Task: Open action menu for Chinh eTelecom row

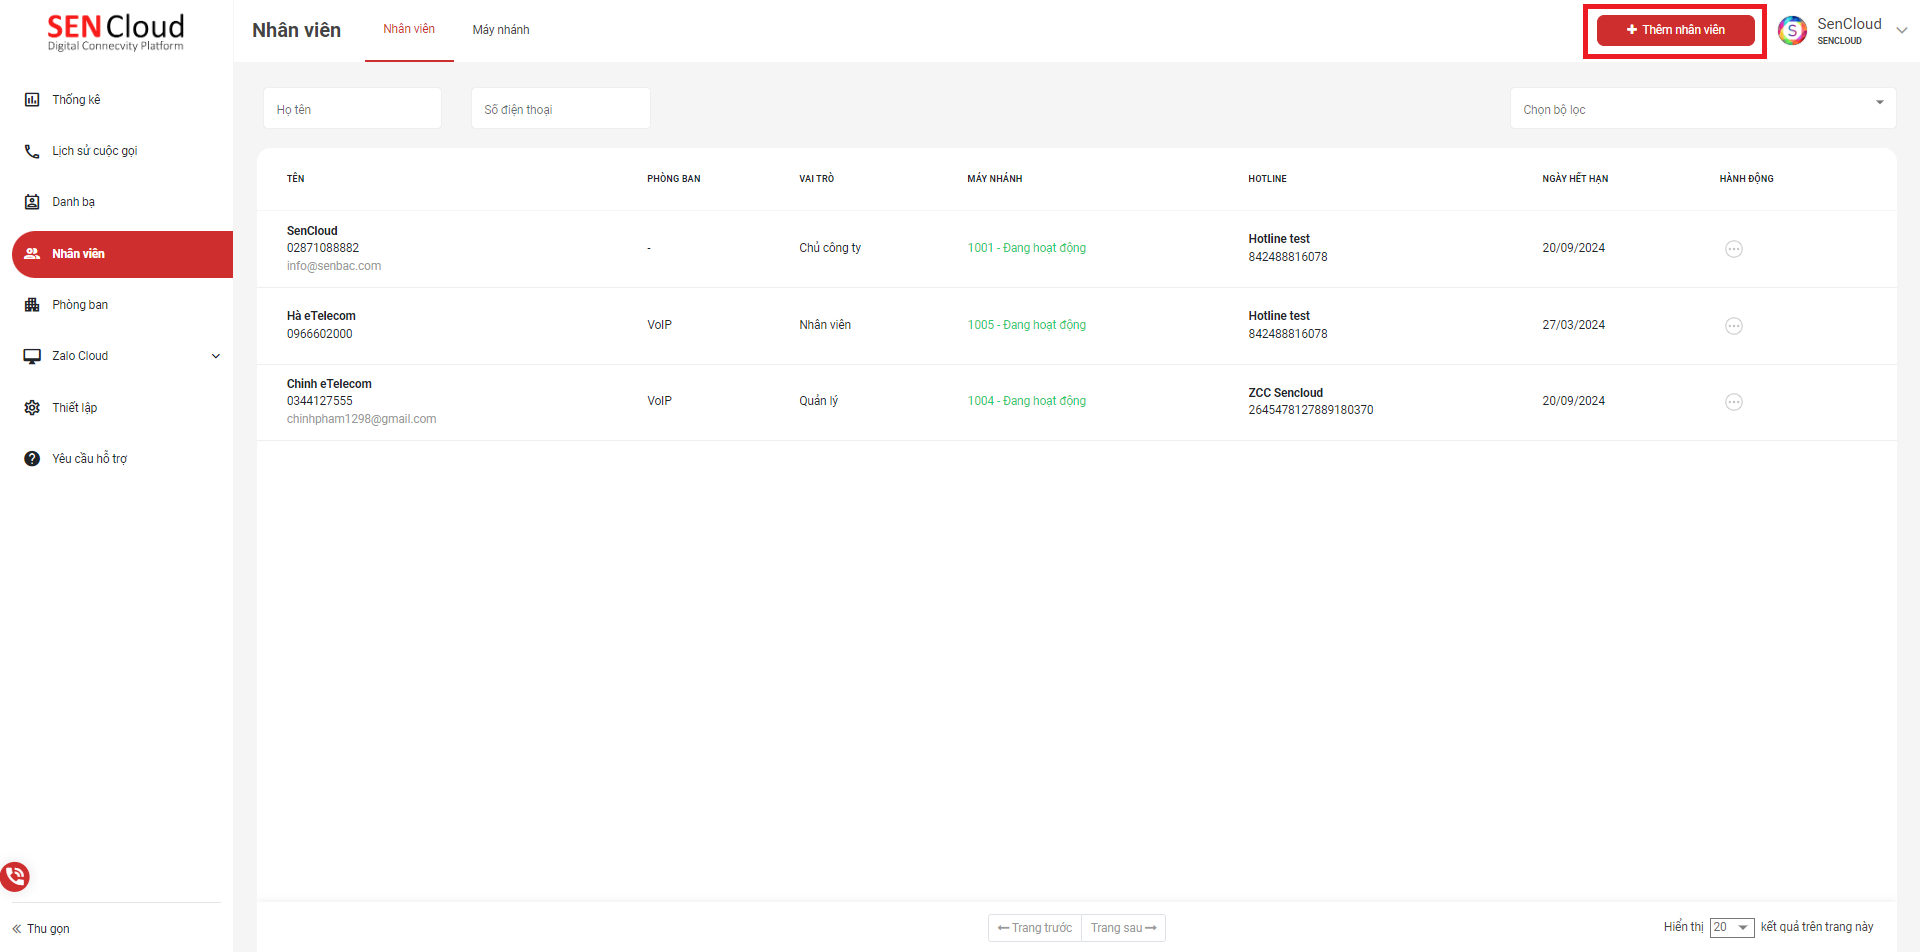Action: 1733,402
